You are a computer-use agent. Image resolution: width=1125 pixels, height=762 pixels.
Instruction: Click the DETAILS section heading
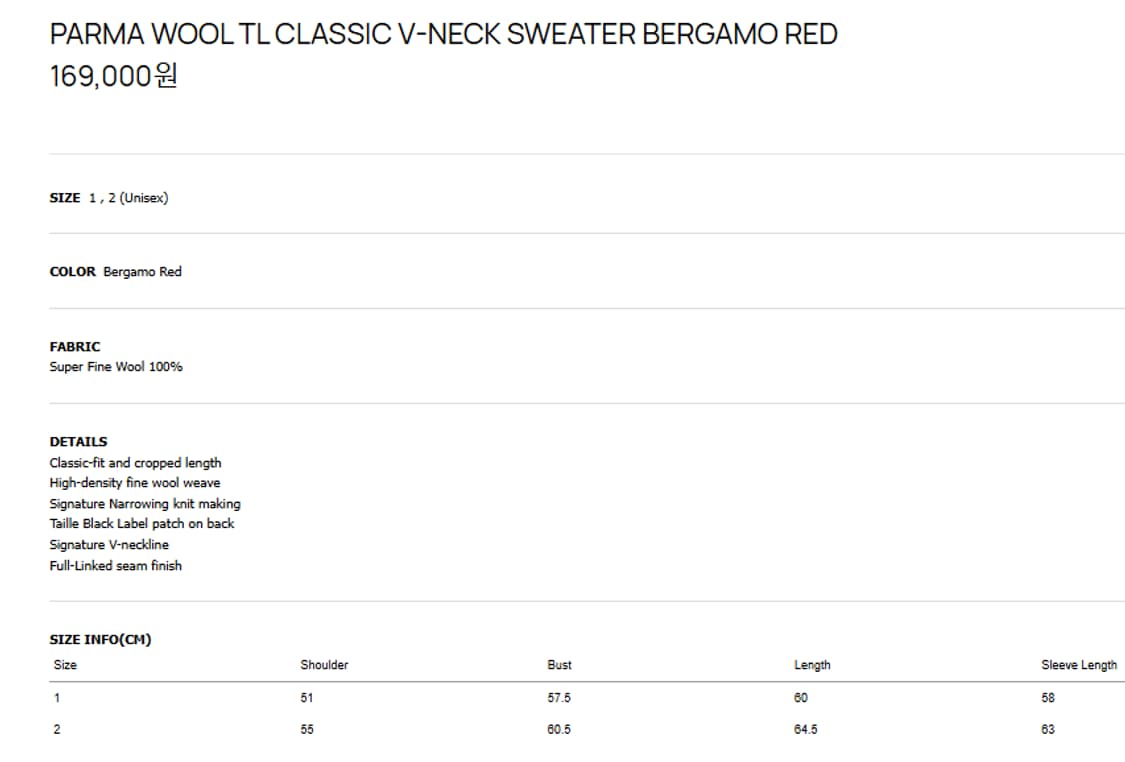(x=78, y=441)
